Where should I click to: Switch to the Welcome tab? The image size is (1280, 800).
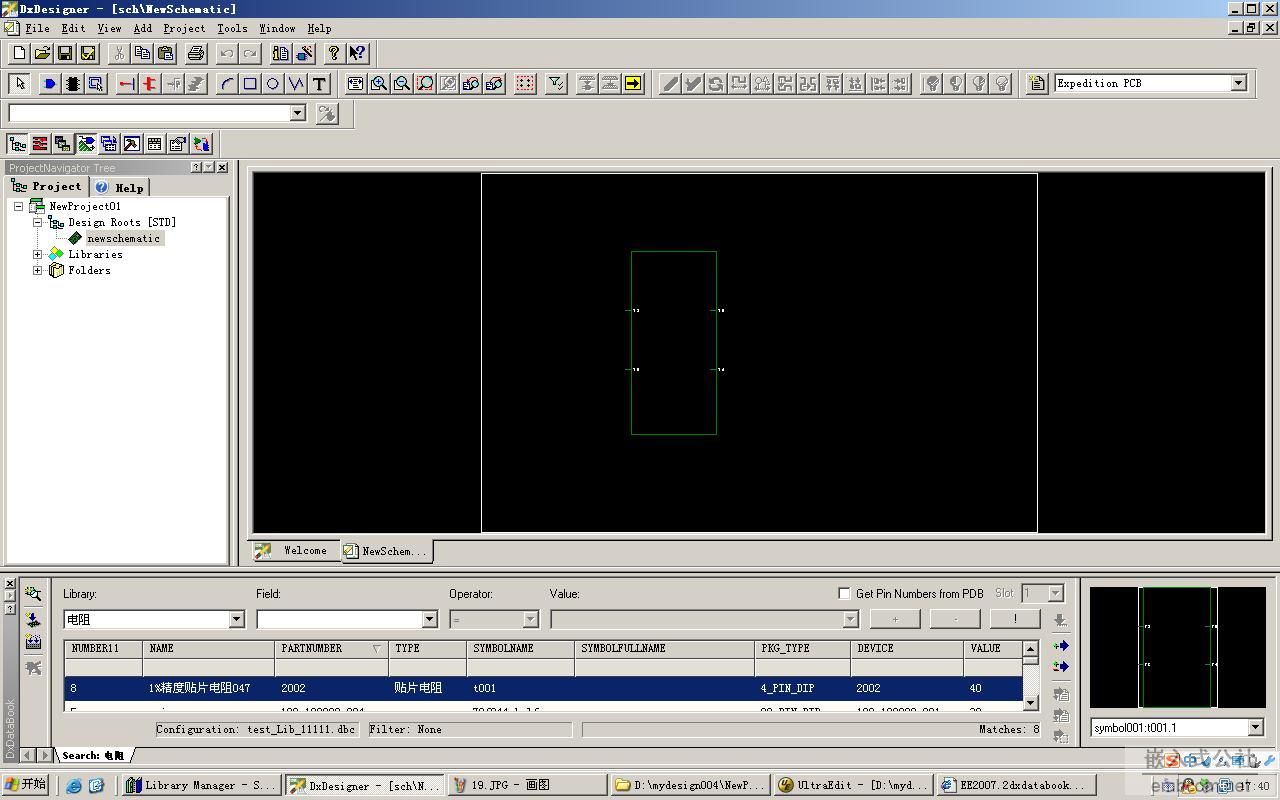click(x=296, y=551)
